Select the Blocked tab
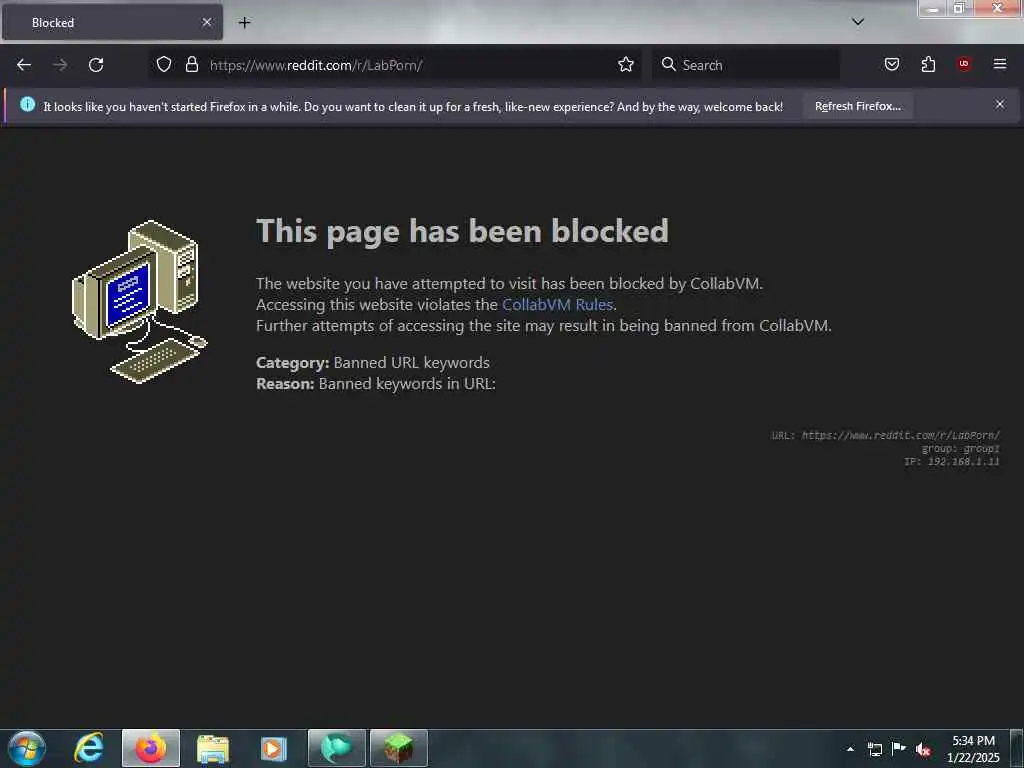The image size is (1024, 768). 112,22
